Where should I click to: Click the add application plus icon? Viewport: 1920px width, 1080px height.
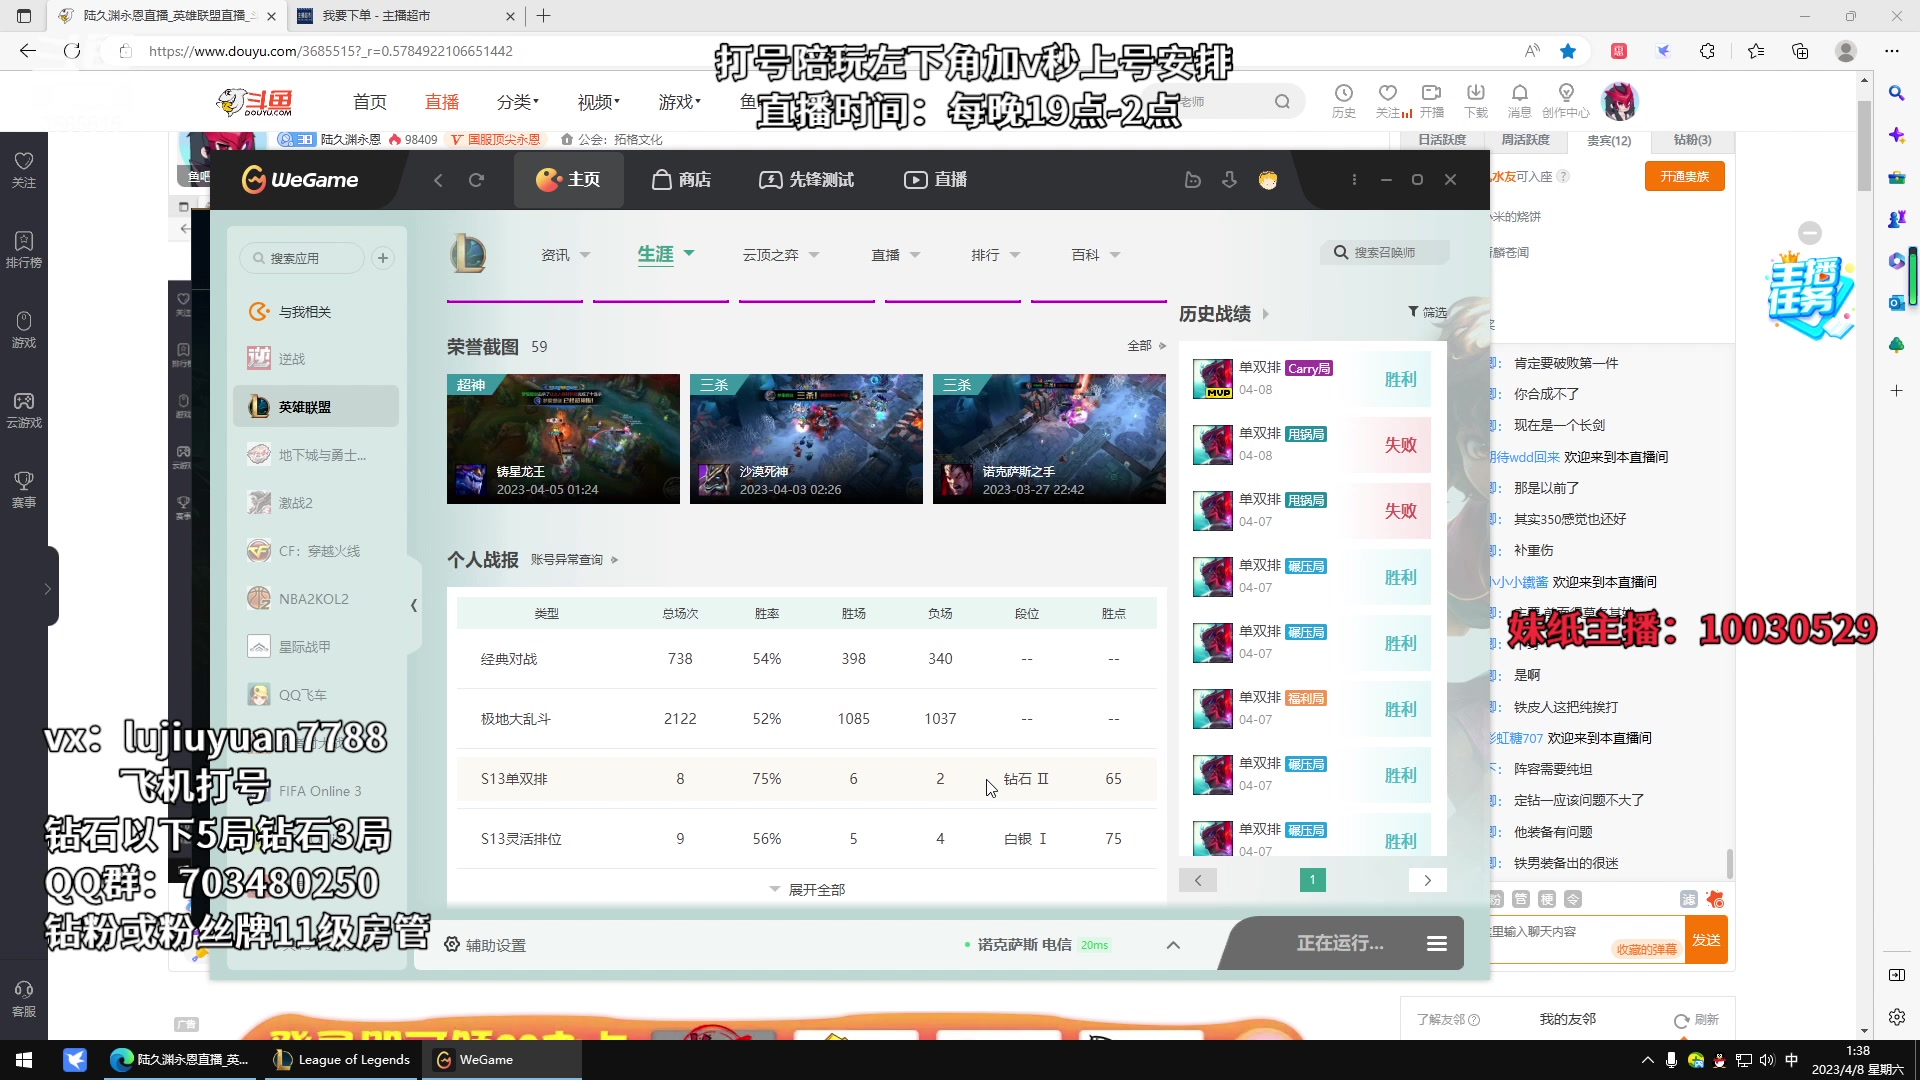[x=383, y=258]
